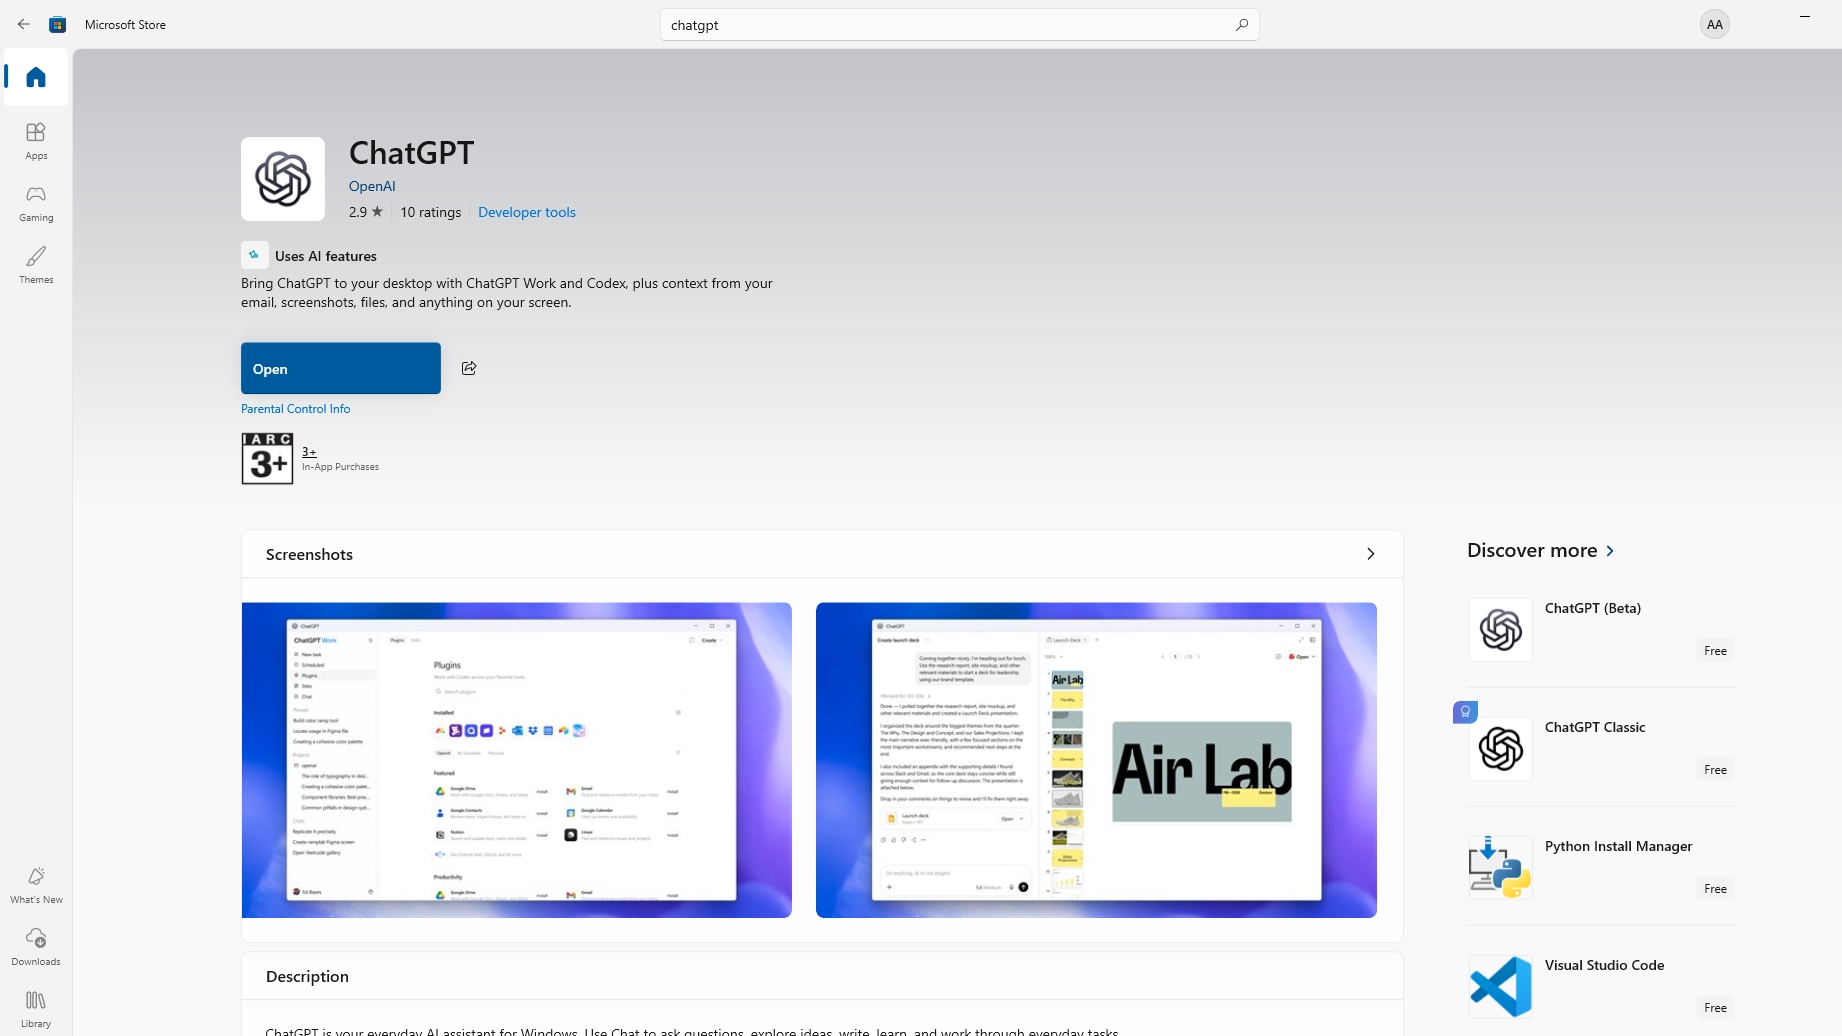Click the Microsoft Store logo icon
The height and width of the screenshot is (1036, 1842).
[x=58, y=24]
